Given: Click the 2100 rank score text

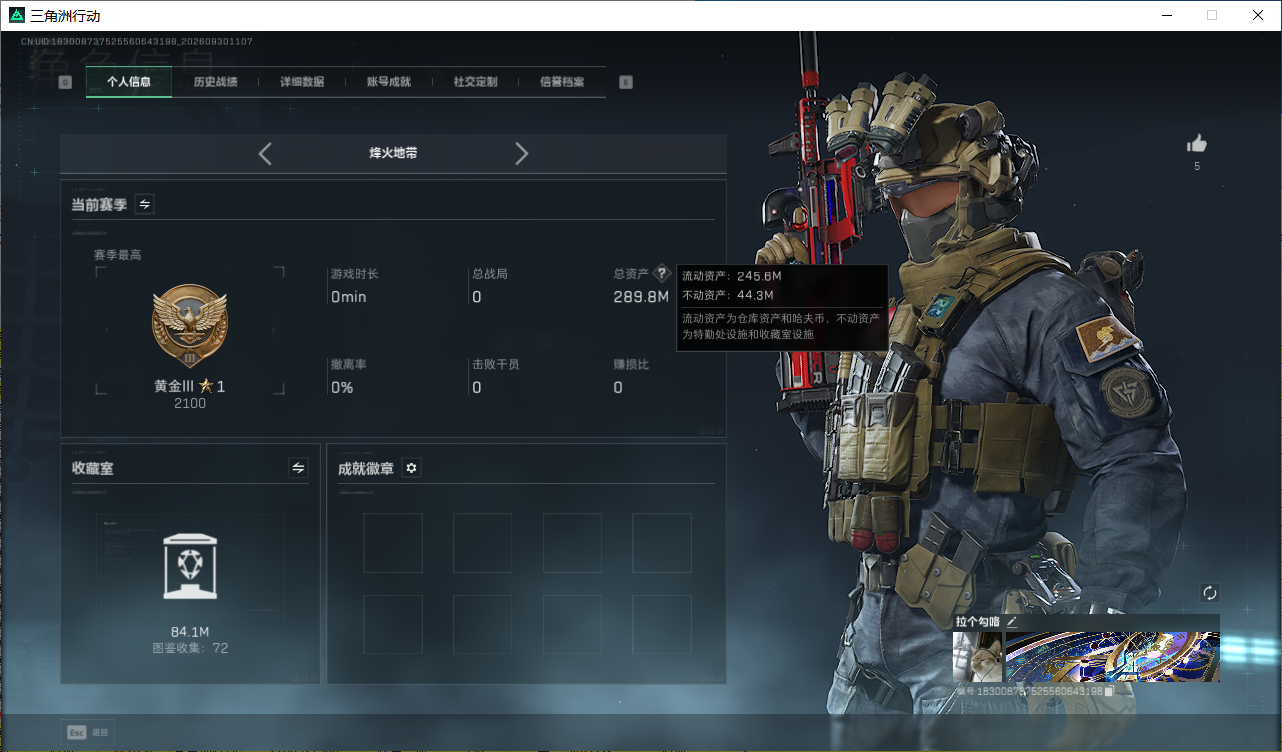Looking at the screenshot, I should coord(190,403).
